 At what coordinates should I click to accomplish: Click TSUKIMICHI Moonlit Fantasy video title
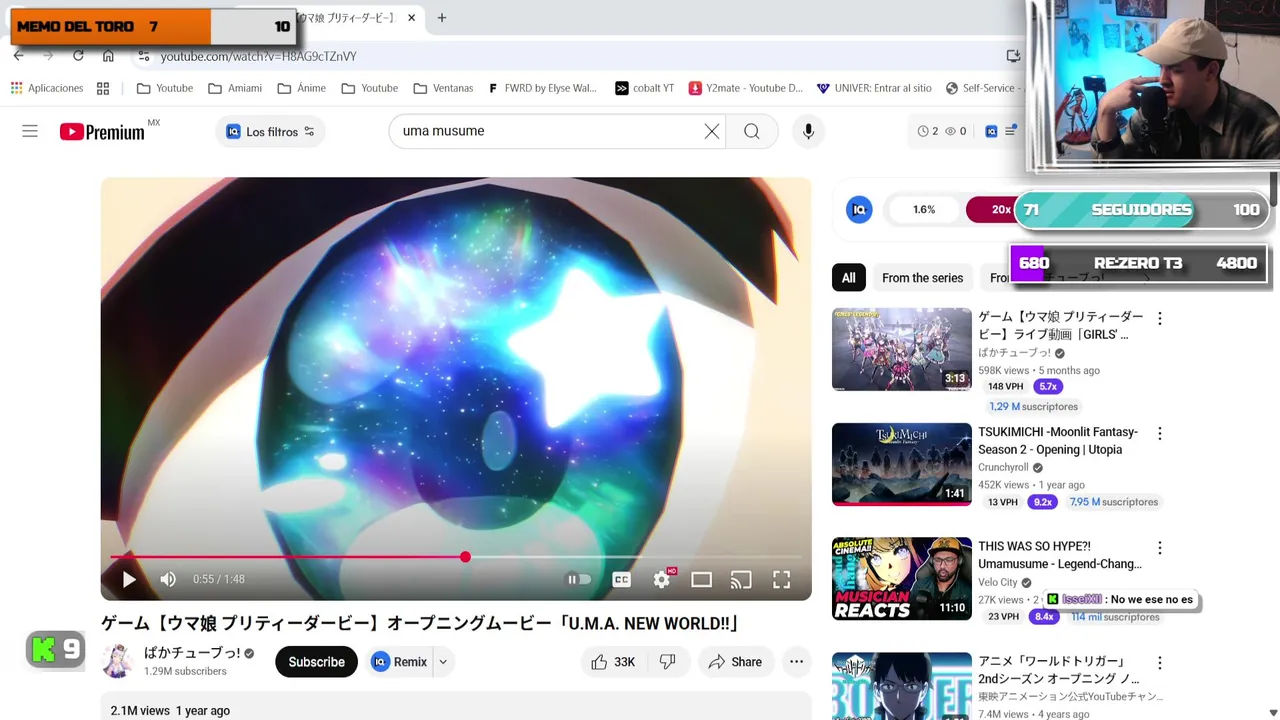[1058, 441]
